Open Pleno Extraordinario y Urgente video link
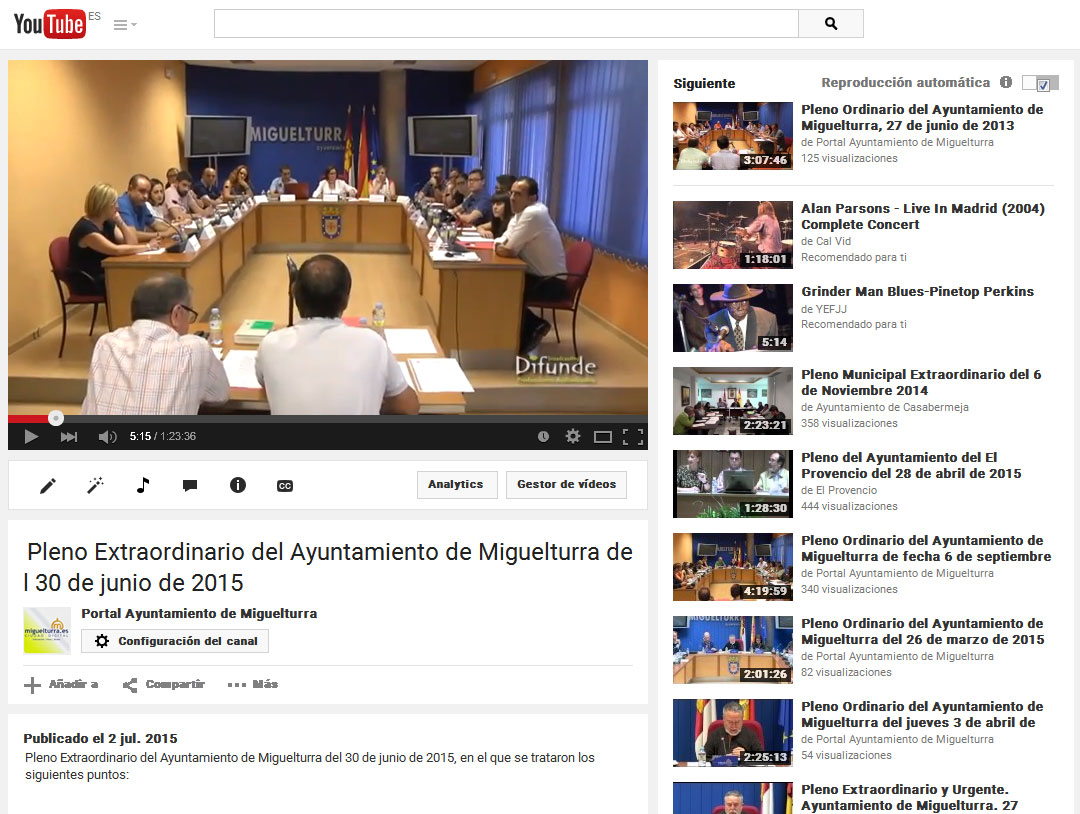The height and width of the screenshot is (814, 1080). tap(909, 797)
